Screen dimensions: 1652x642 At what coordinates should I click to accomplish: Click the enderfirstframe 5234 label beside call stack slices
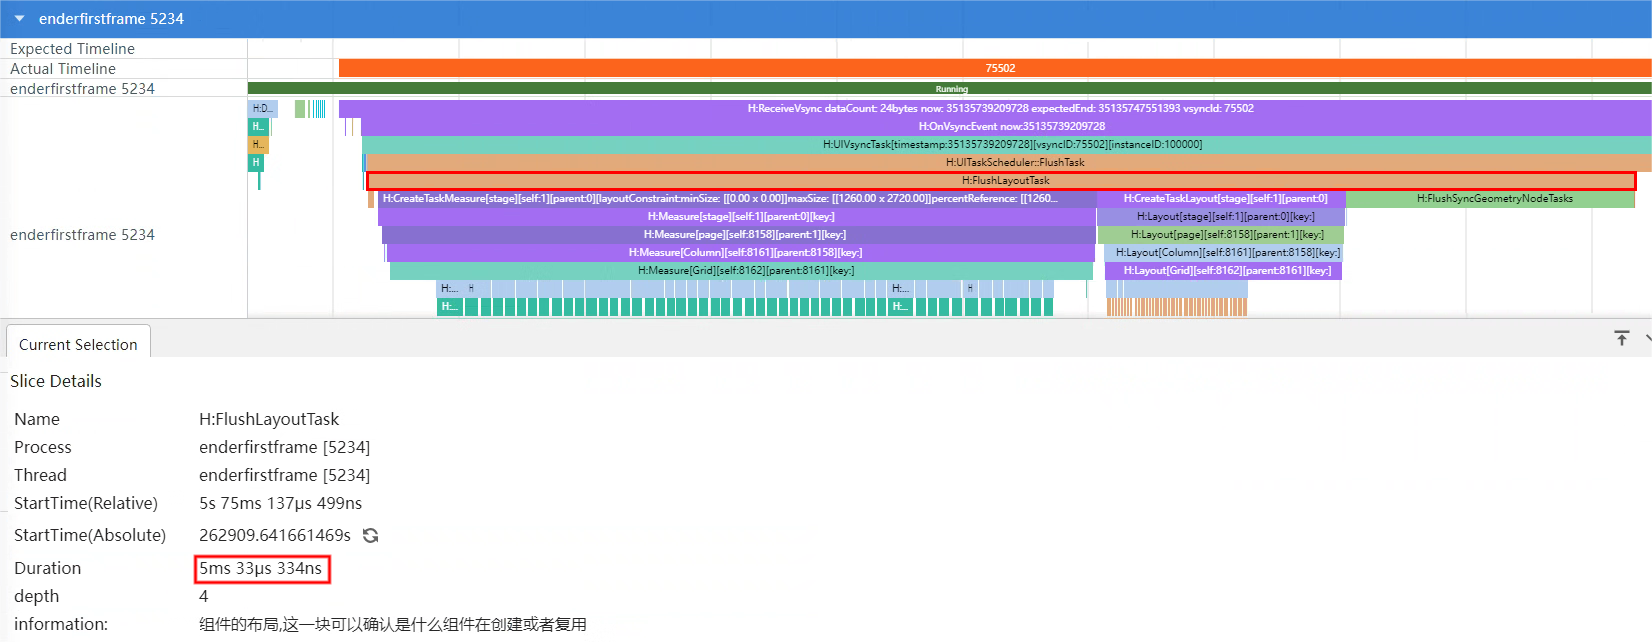82,234
